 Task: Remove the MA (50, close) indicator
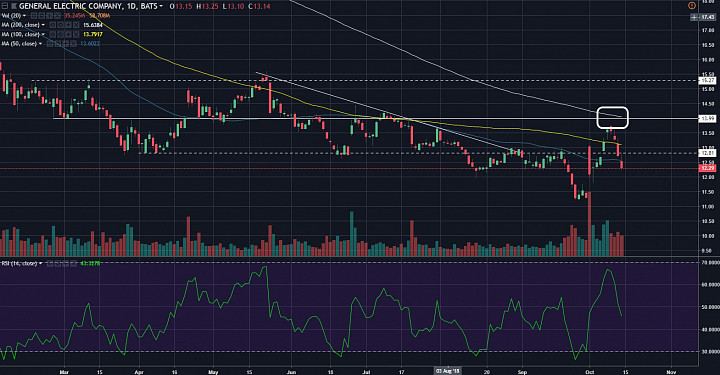point(73,44)
